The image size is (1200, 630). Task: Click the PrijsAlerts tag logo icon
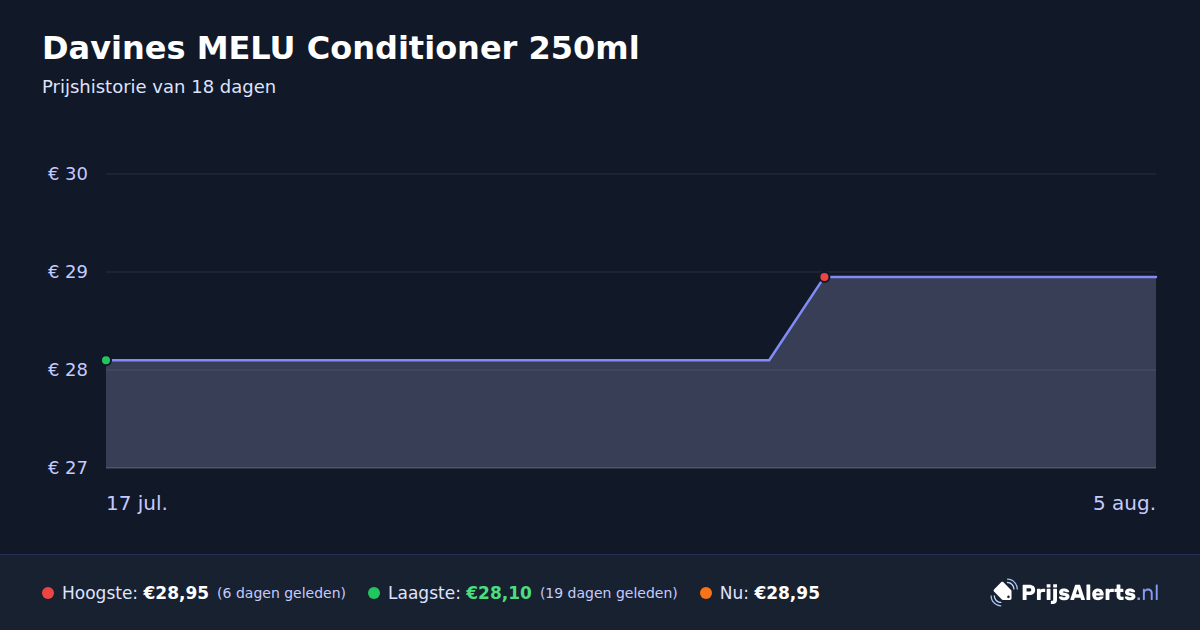(1003, 593)
